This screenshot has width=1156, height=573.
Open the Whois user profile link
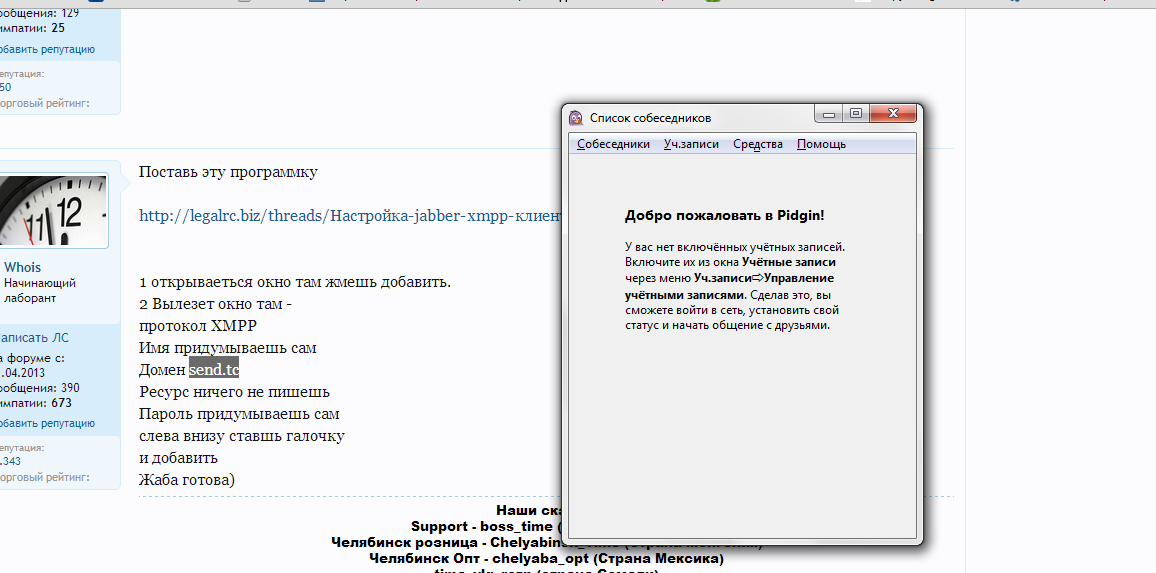23,267
